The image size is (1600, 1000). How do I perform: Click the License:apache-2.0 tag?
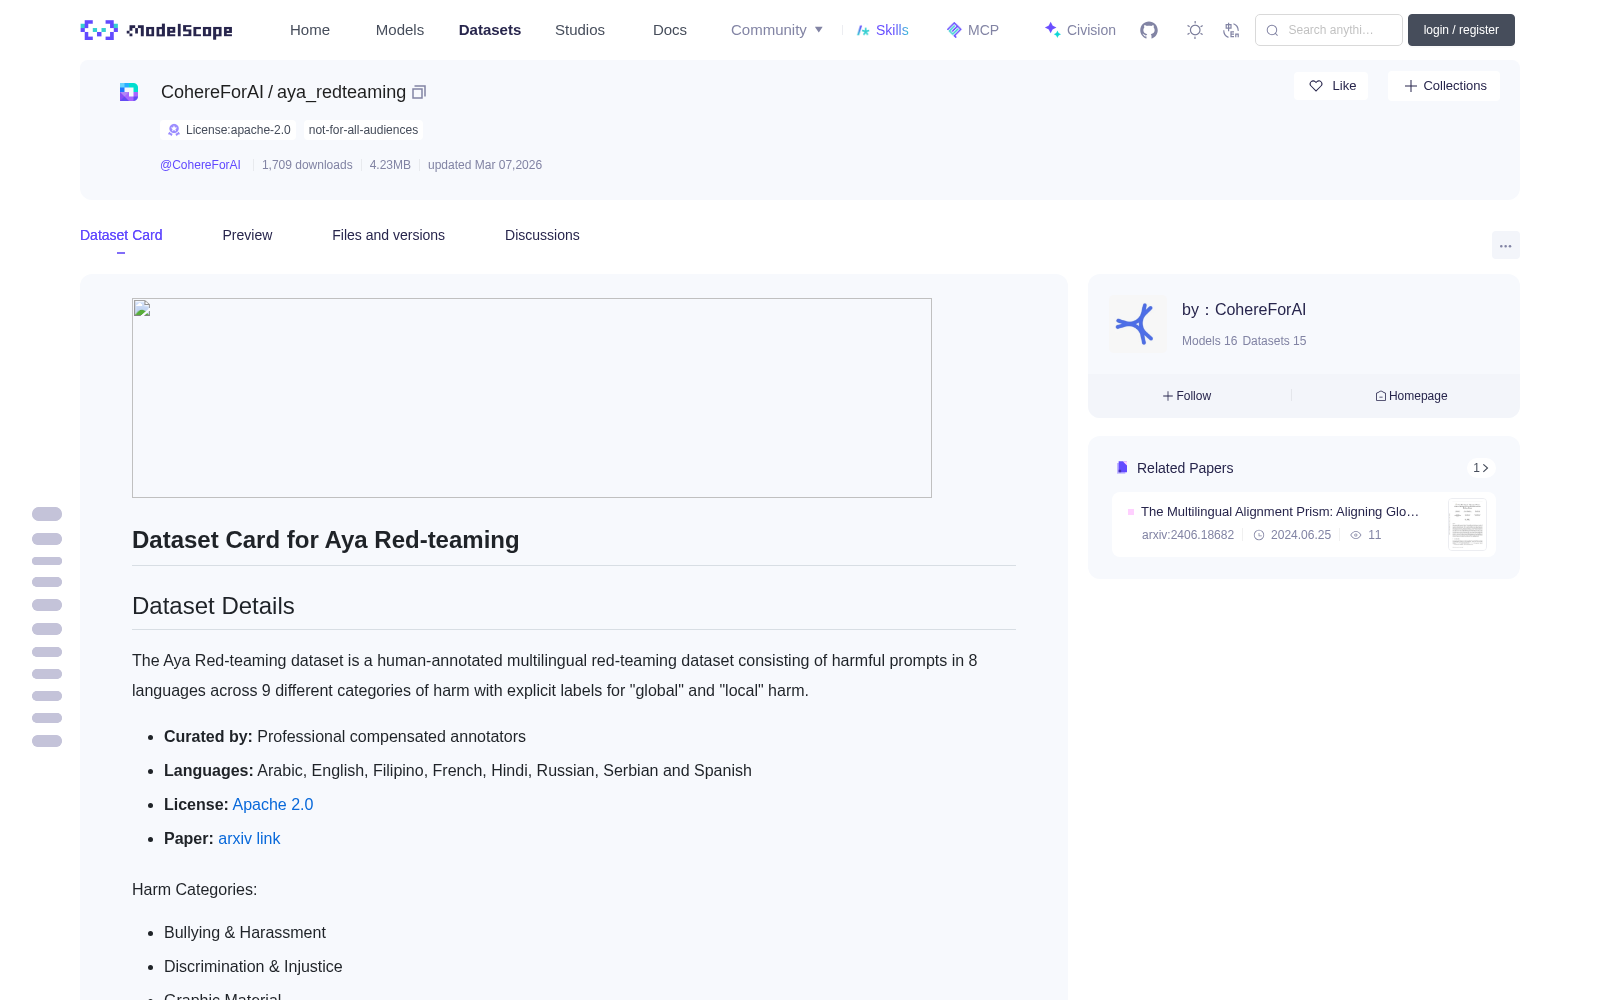pyautogui.click(x=229, y=130)
